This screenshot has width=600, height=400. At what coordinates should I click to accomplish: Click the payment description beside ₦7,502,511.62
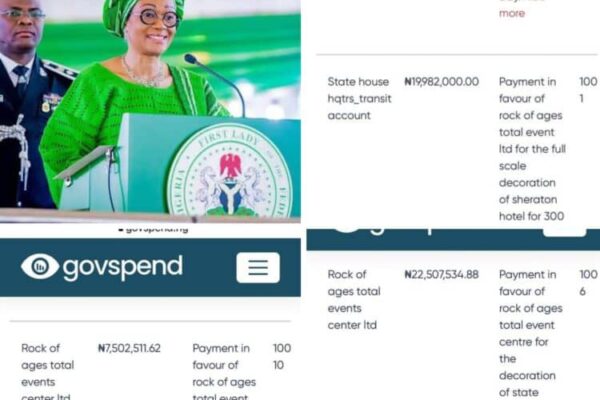click(x=224, y=371)
